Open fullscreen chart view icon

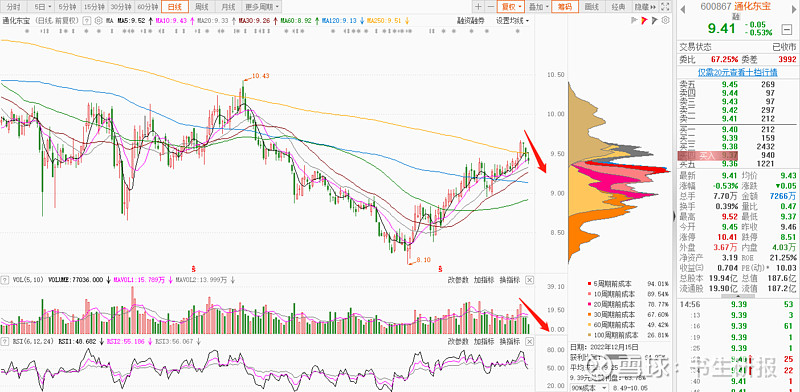point(665,7)
